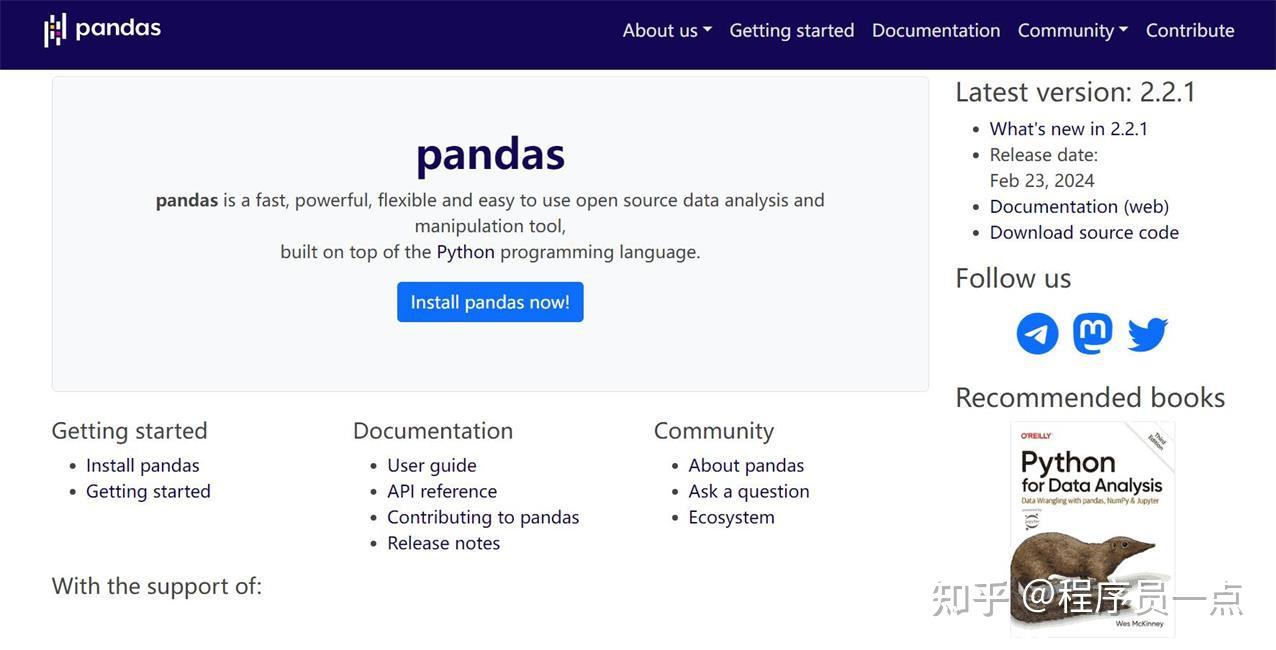The width and height of the screenshot is (1276, 650).
Task: Open Telegram via the follow icon
Action: point(1037,333)
